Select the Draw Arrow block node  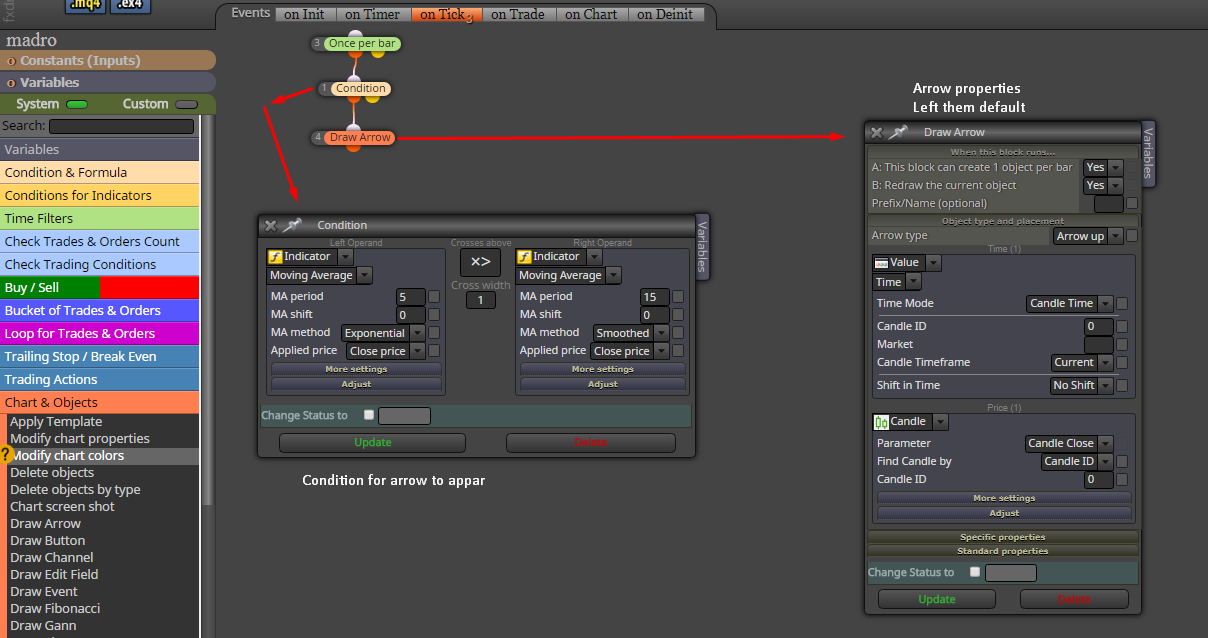361,137
